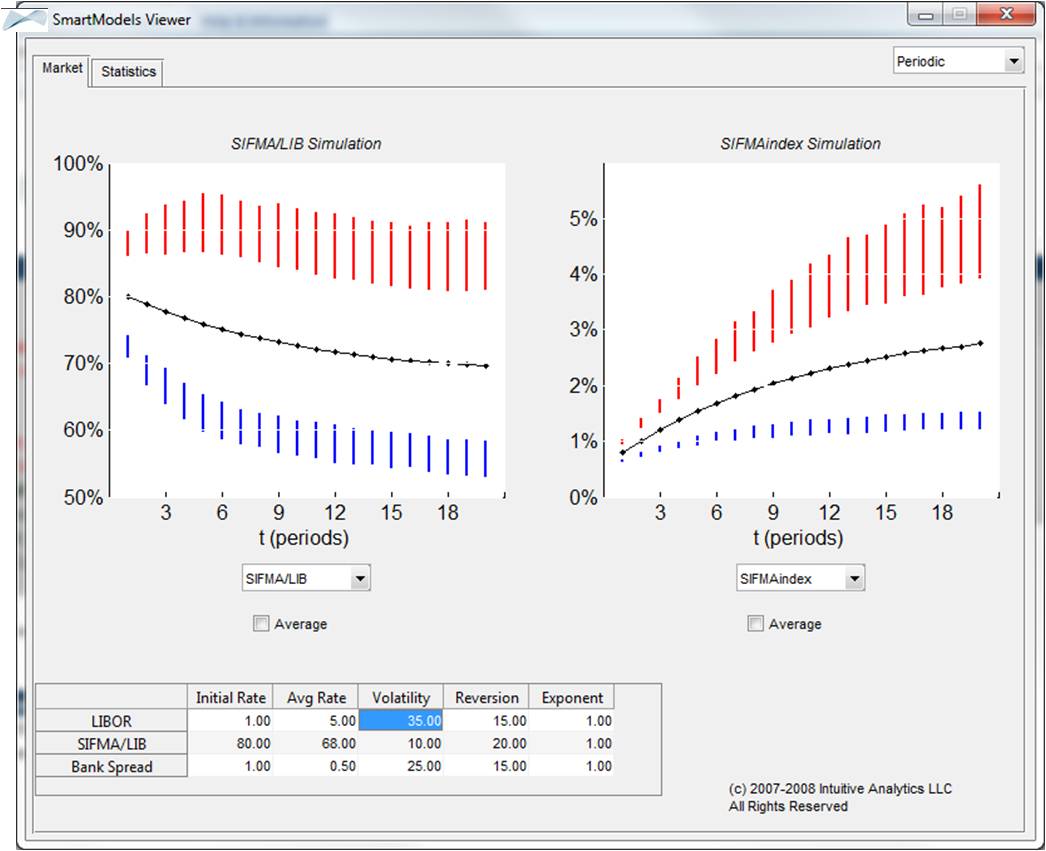Click the SmartModels Viewer app icon
Viewport: 1046px width, 851px height.
(25, 18)
